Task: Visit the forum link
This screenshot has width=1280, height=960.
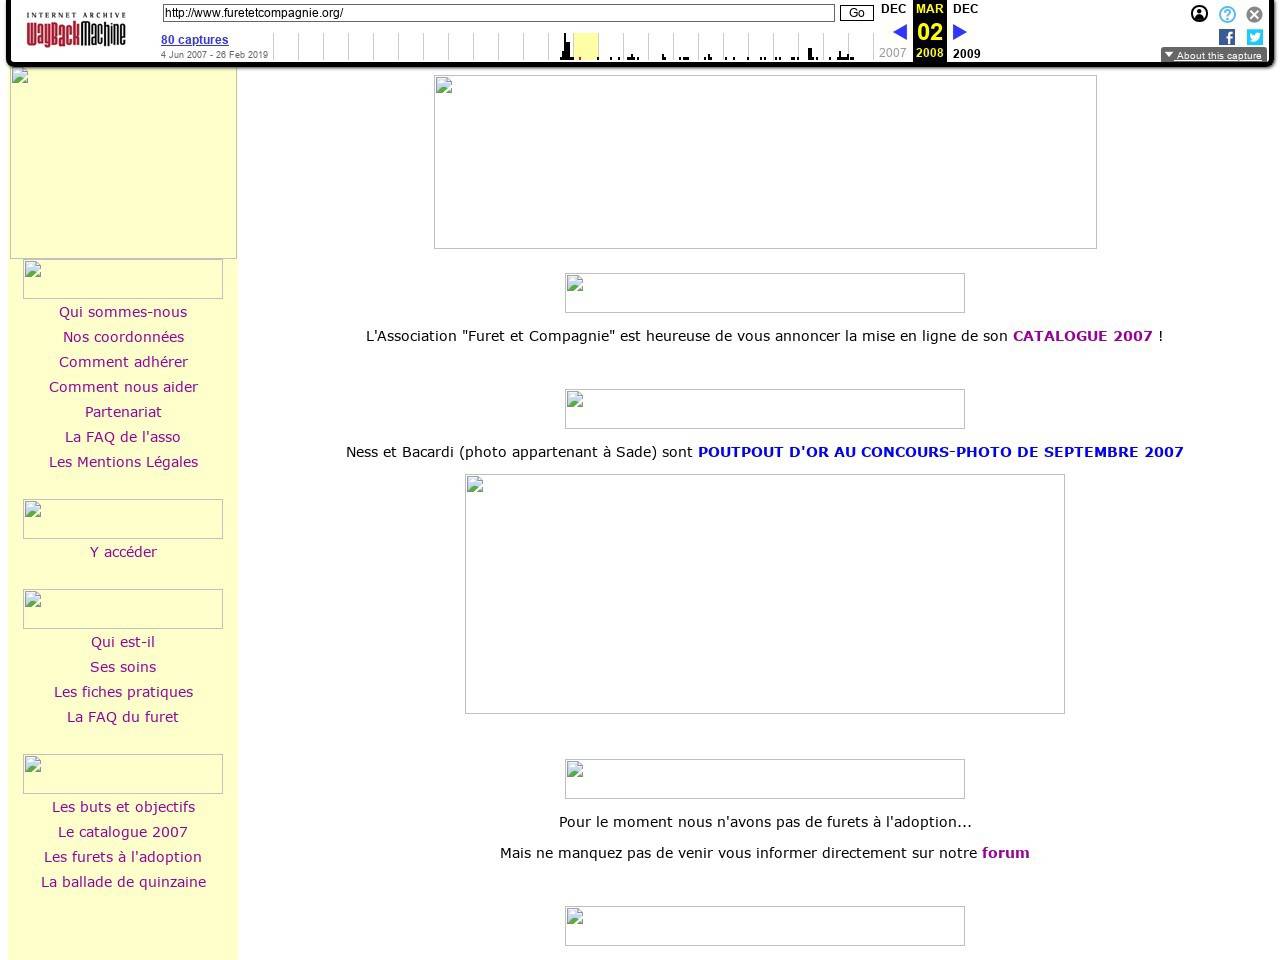Action: 1005,853
